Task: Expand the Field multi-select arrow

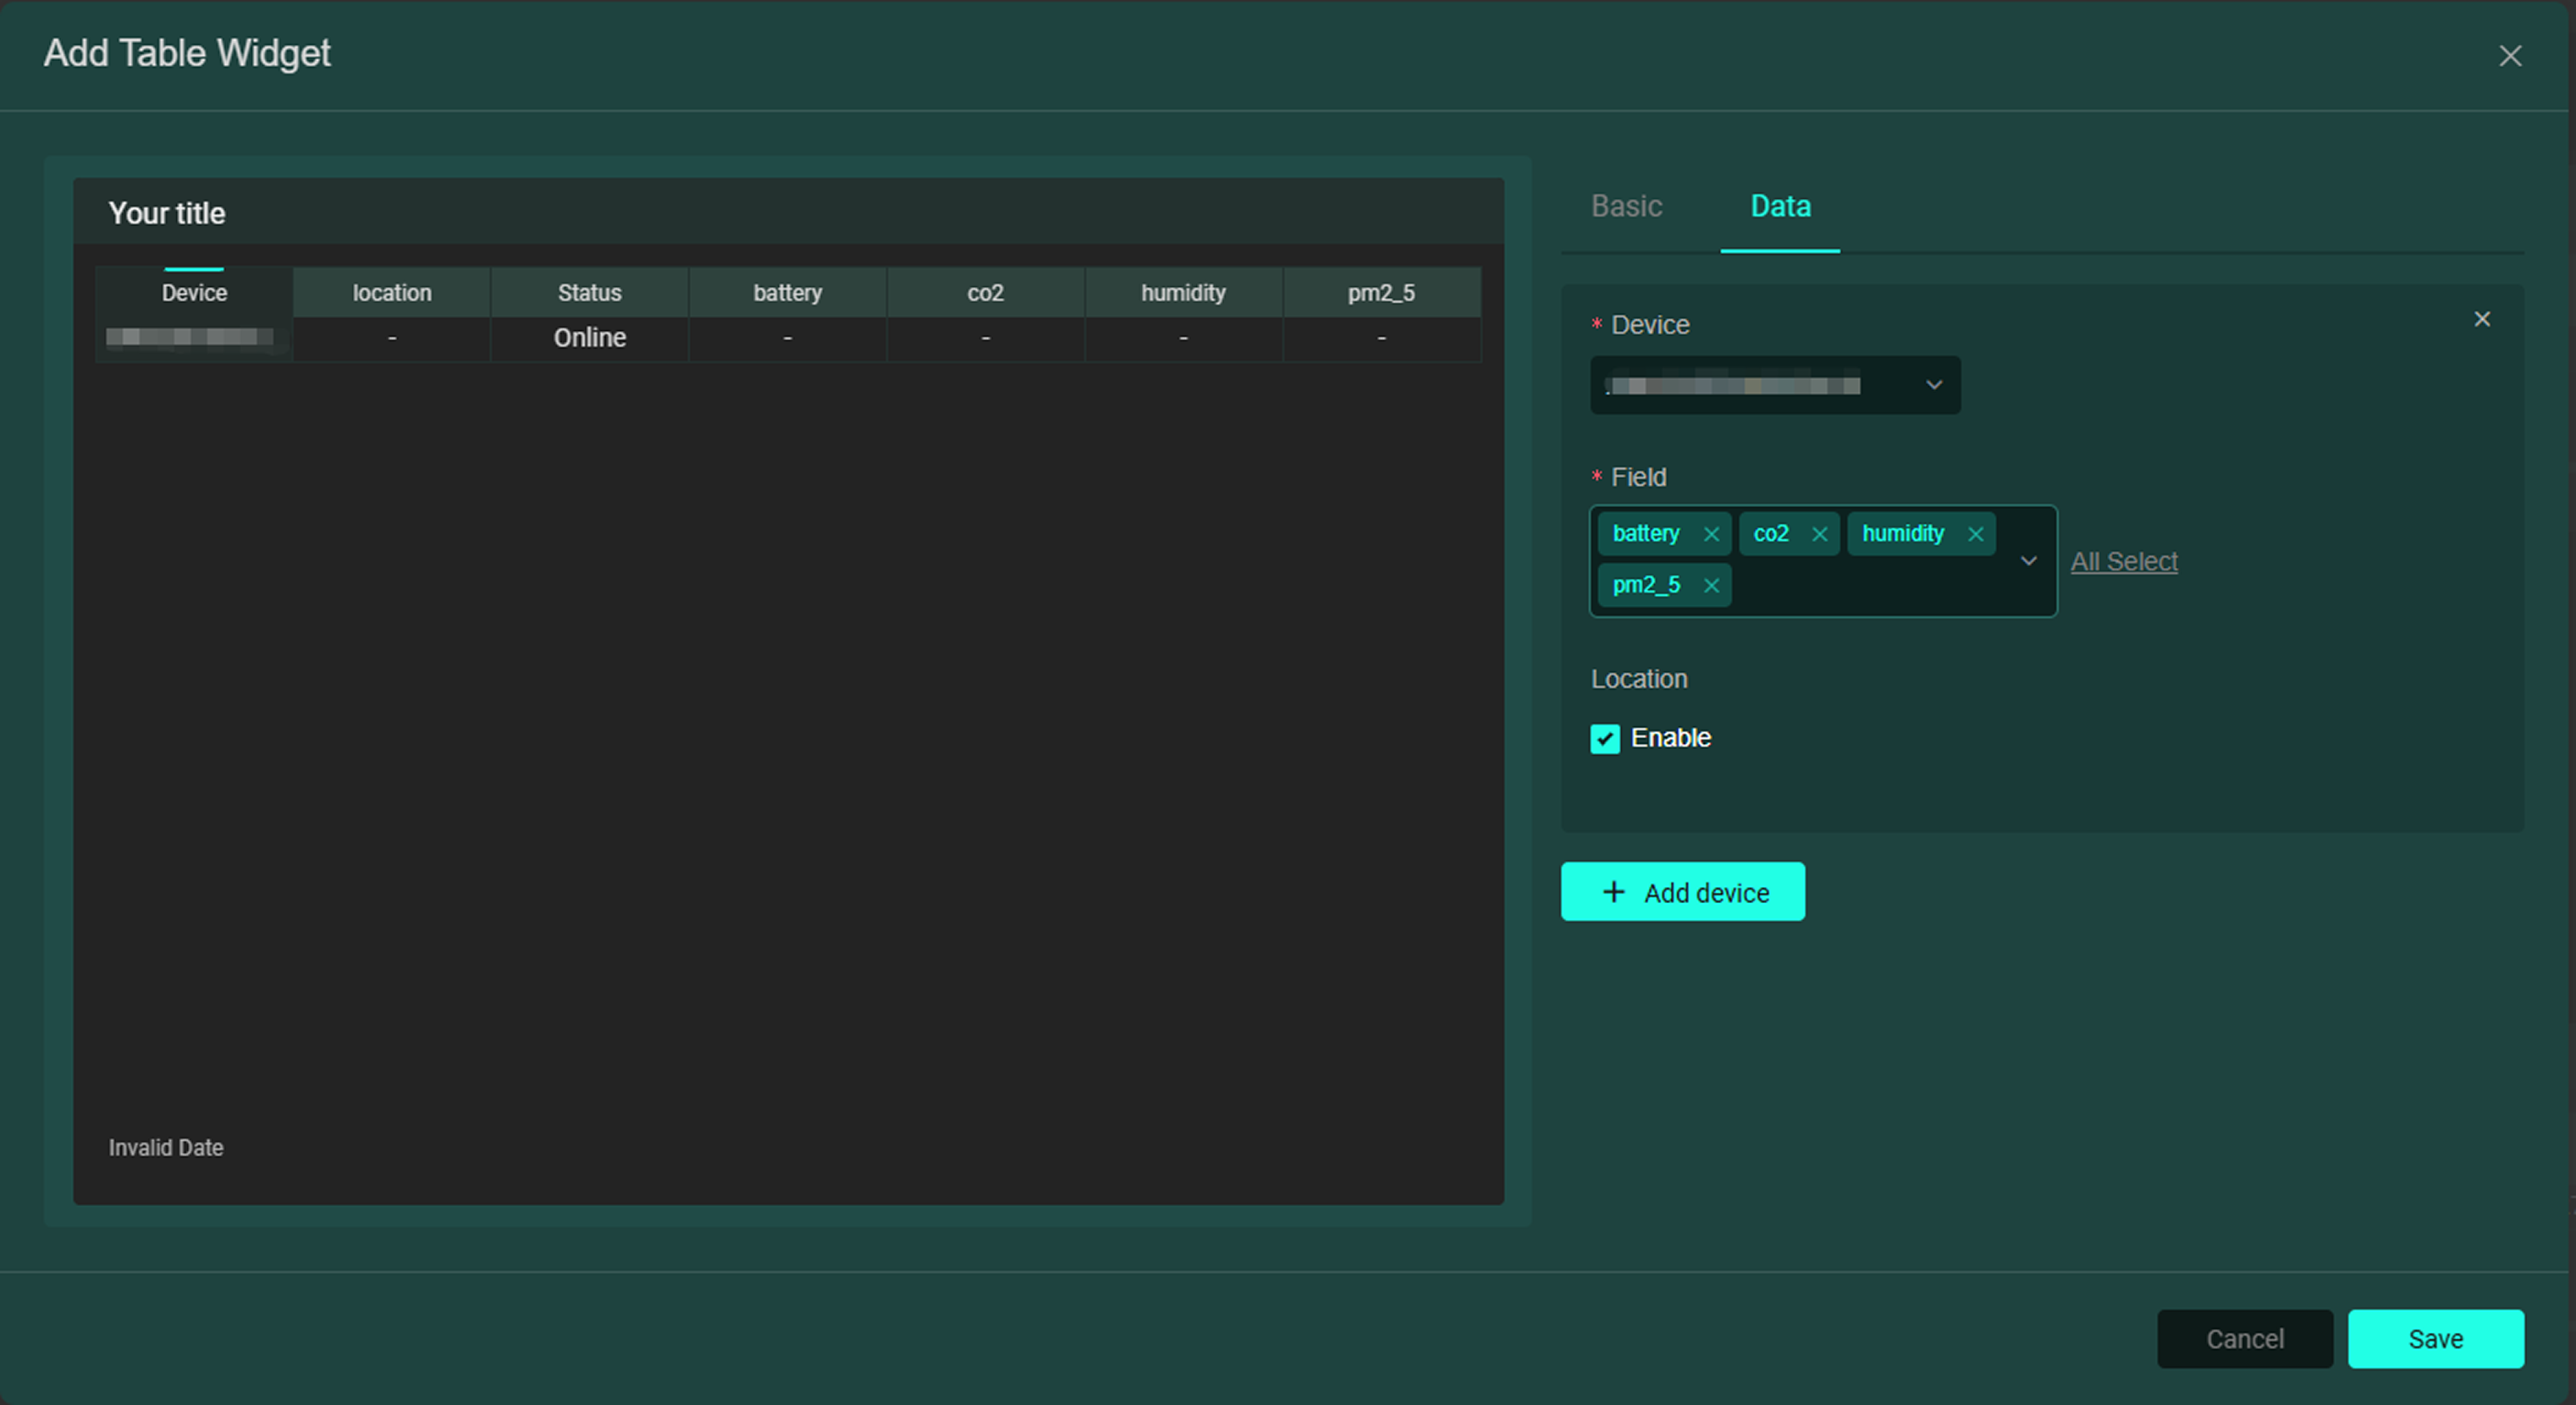Action: [2028, 561]
